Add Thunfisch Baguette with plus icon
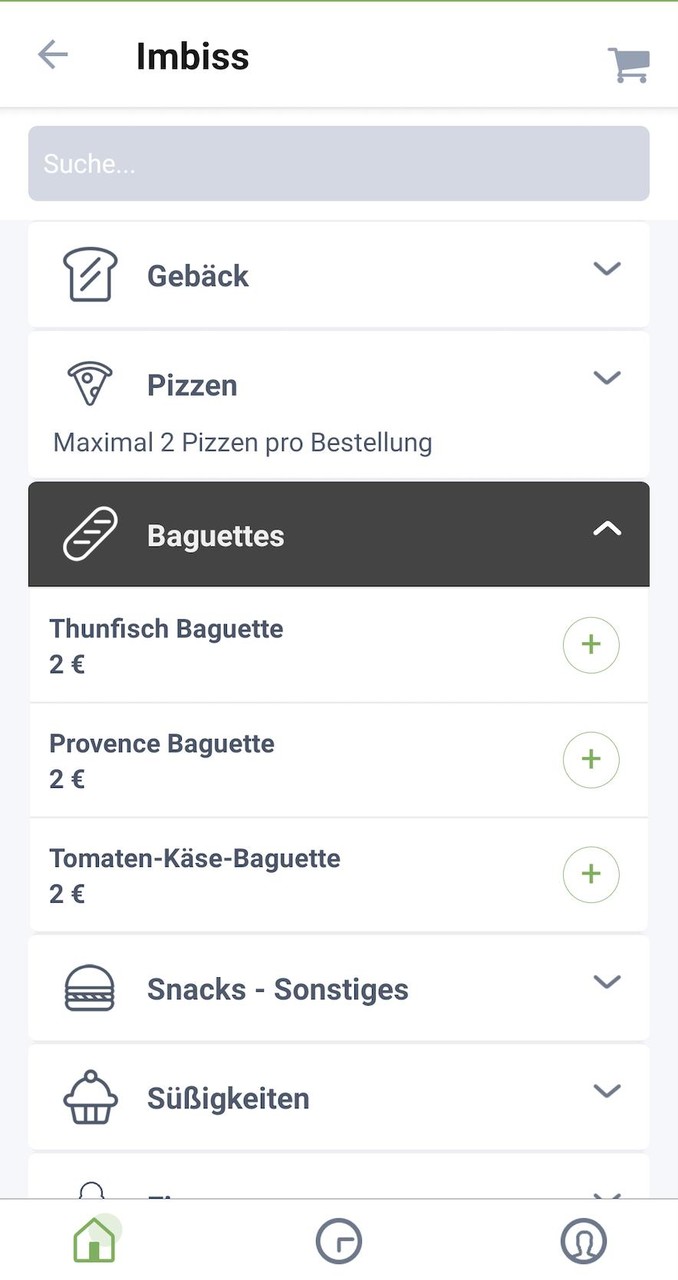 [x=591, y=645]
